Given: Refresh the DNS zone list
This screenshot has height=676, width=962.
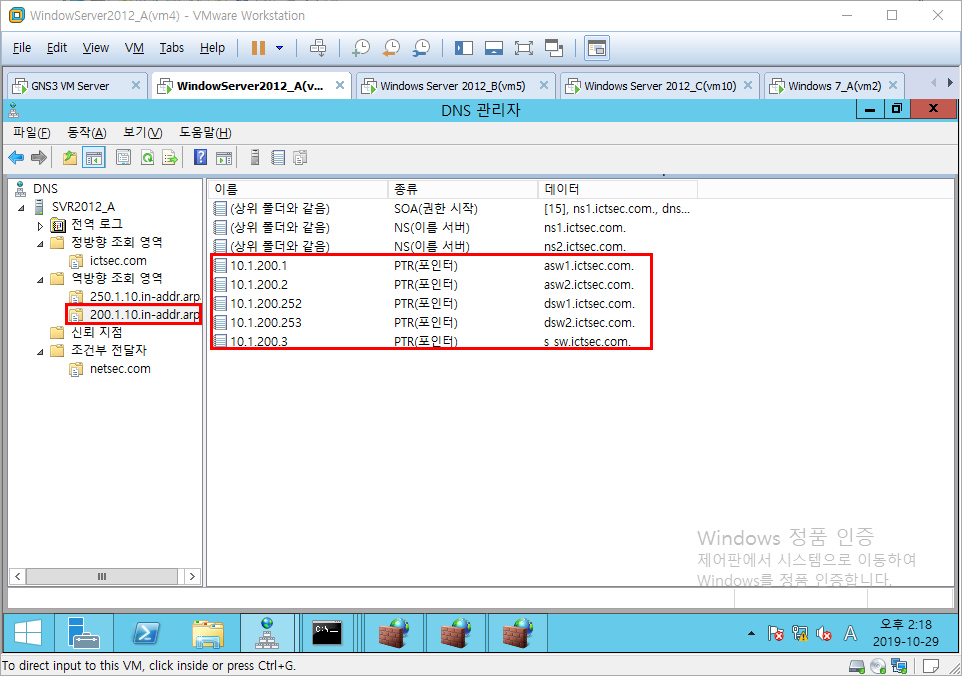Looking at the screenshot, I should point(147,158).
